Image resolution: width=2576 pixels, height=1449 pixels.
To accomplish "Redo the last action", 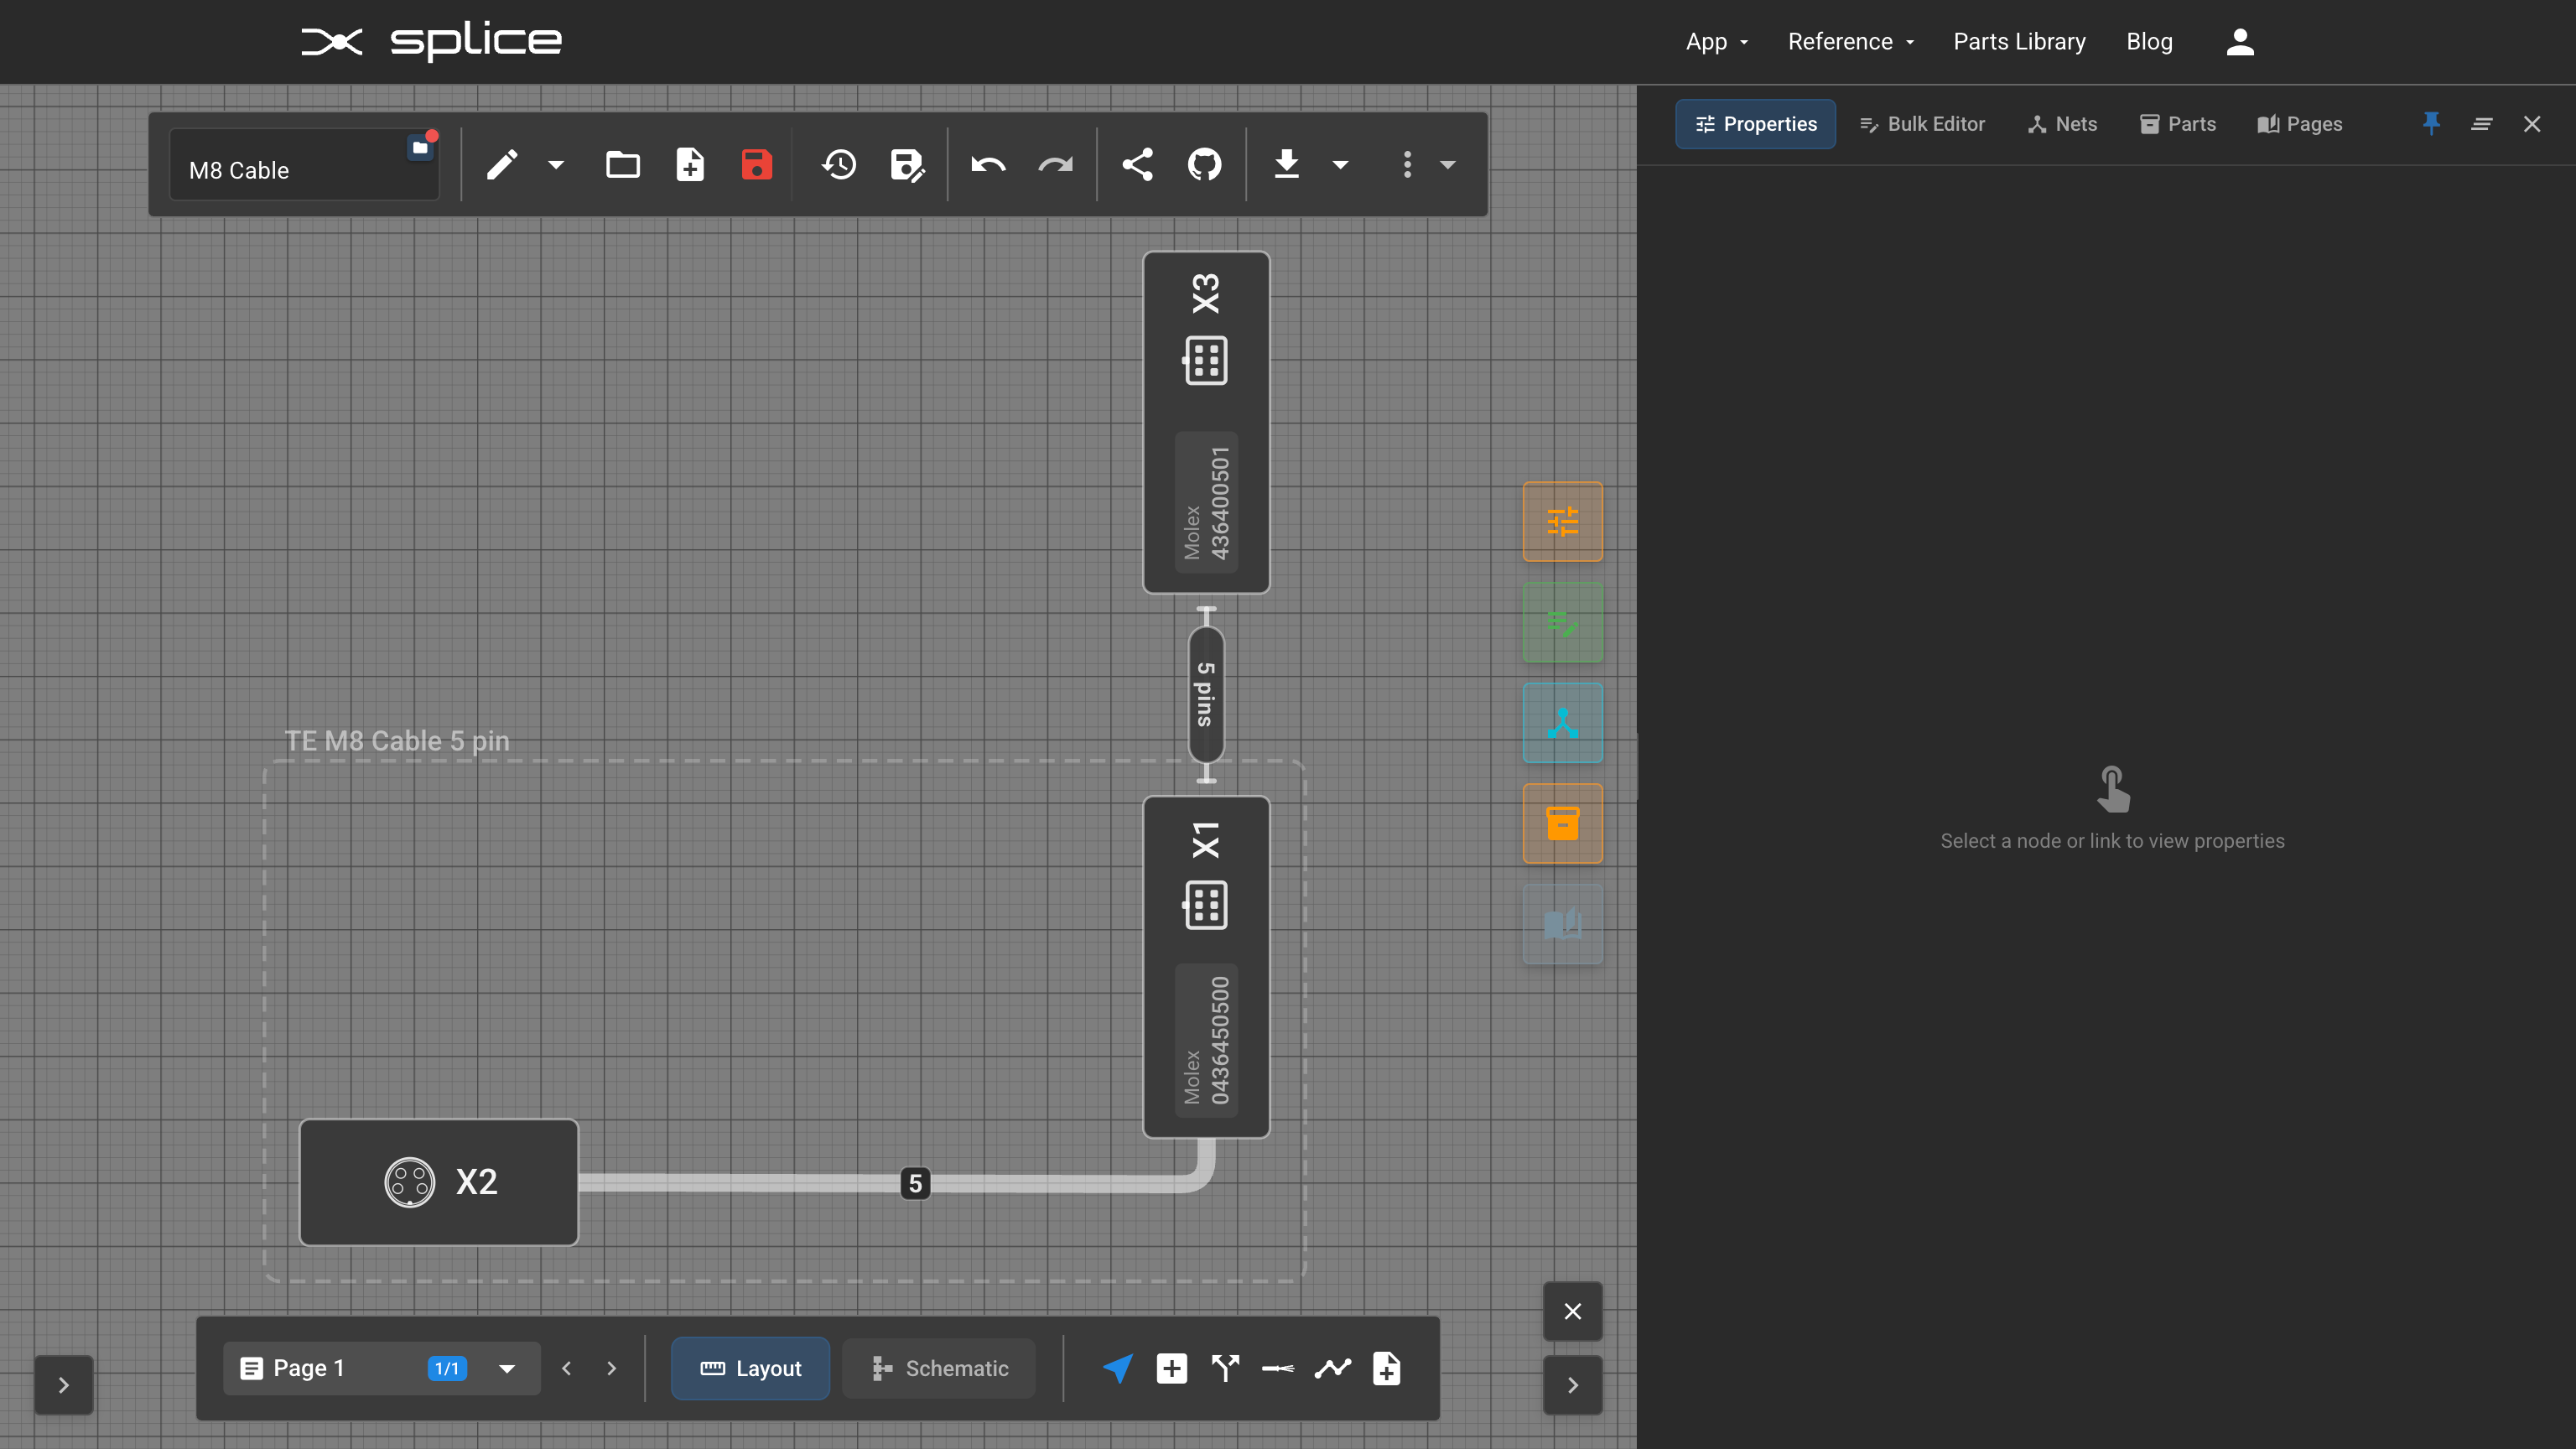I will pos(1055,165).
